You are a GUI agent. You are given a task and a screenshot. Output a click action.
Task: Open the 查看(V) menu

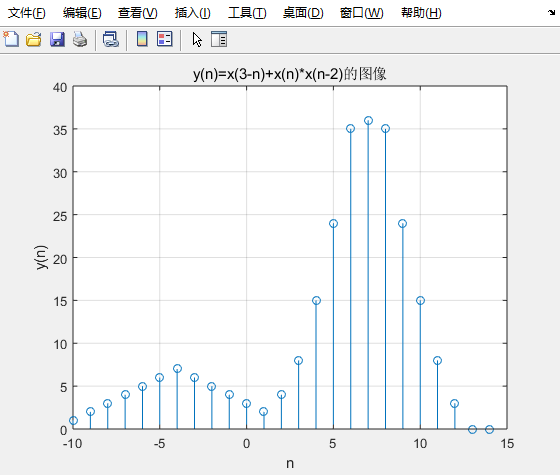click(x=138, y=13)
